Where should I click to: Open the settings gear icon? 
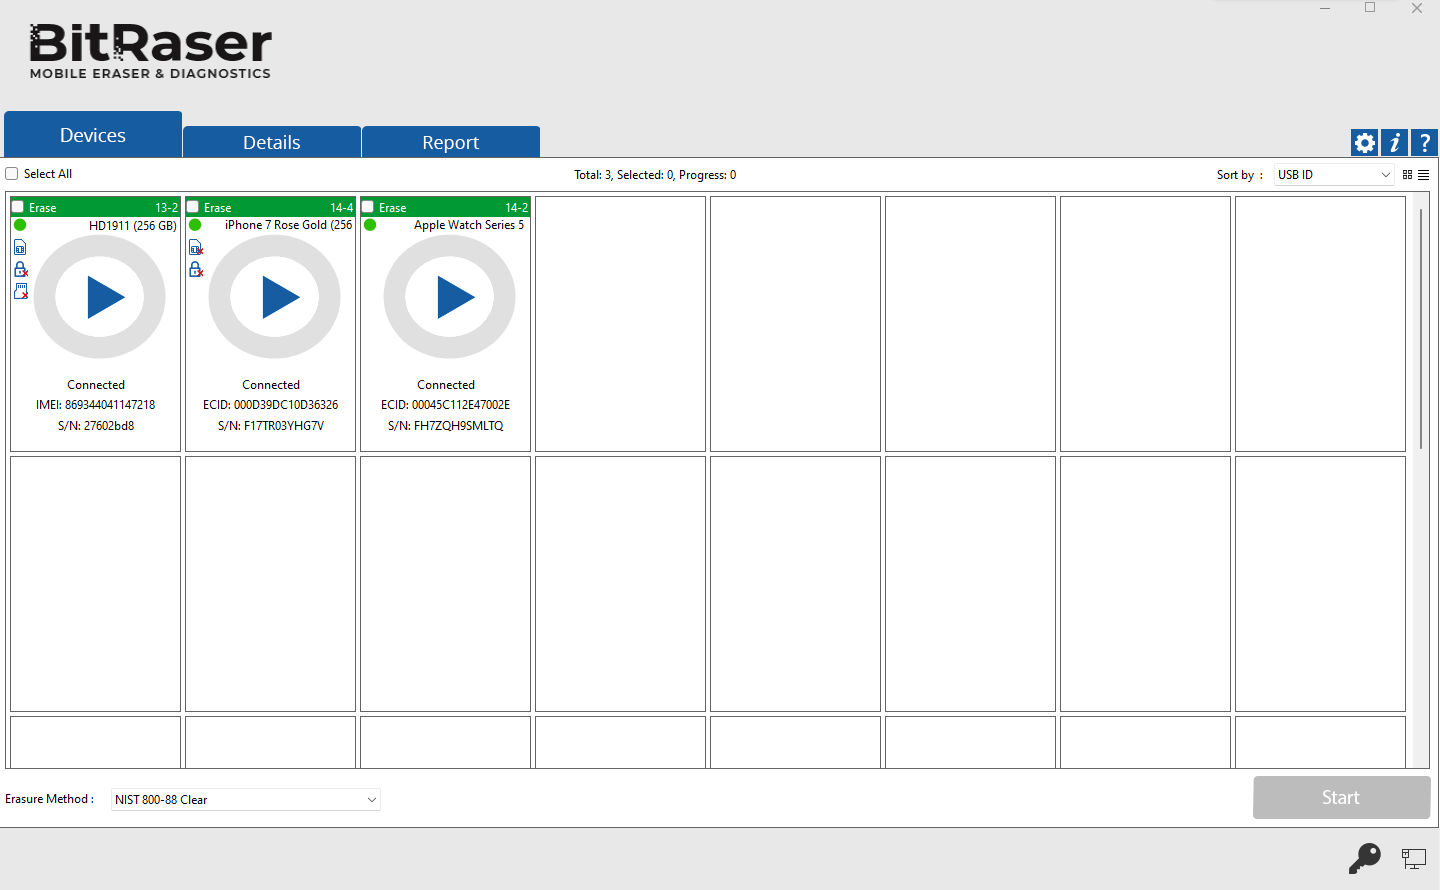point(1364,143)
